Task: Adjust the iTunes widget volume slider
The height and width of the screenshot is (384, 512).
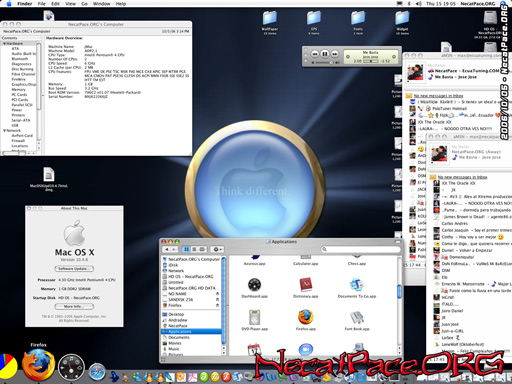Action: (324, 63)
